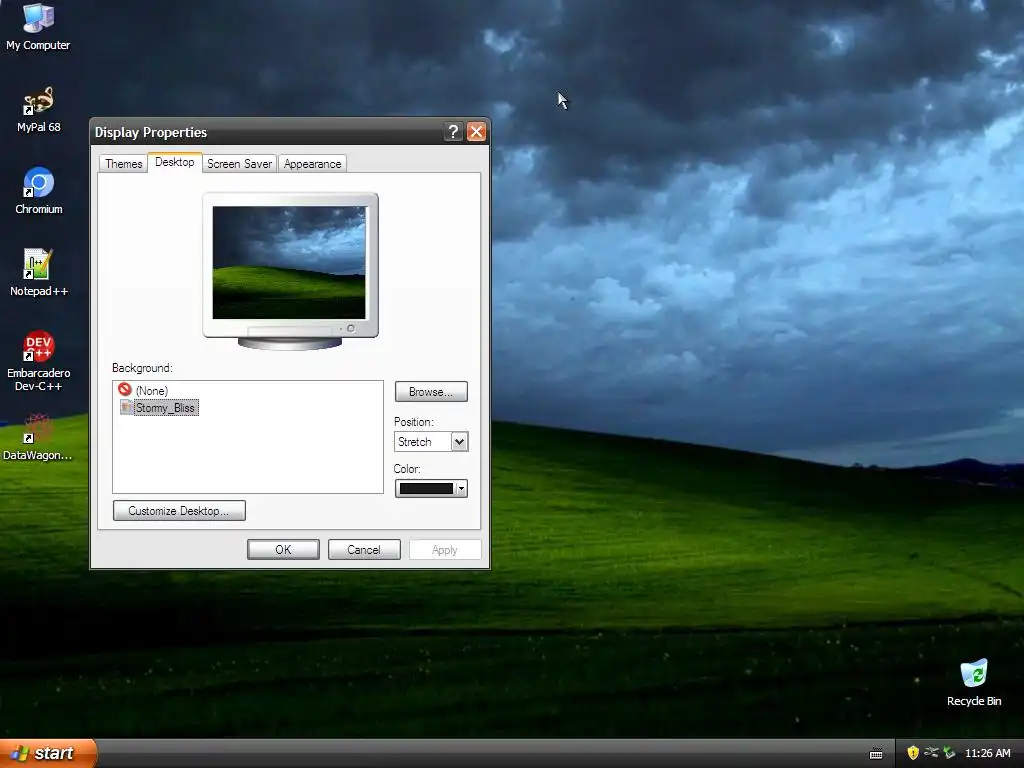
Task: Click the red no-symbol icon beside (None)
Action: 125,390
